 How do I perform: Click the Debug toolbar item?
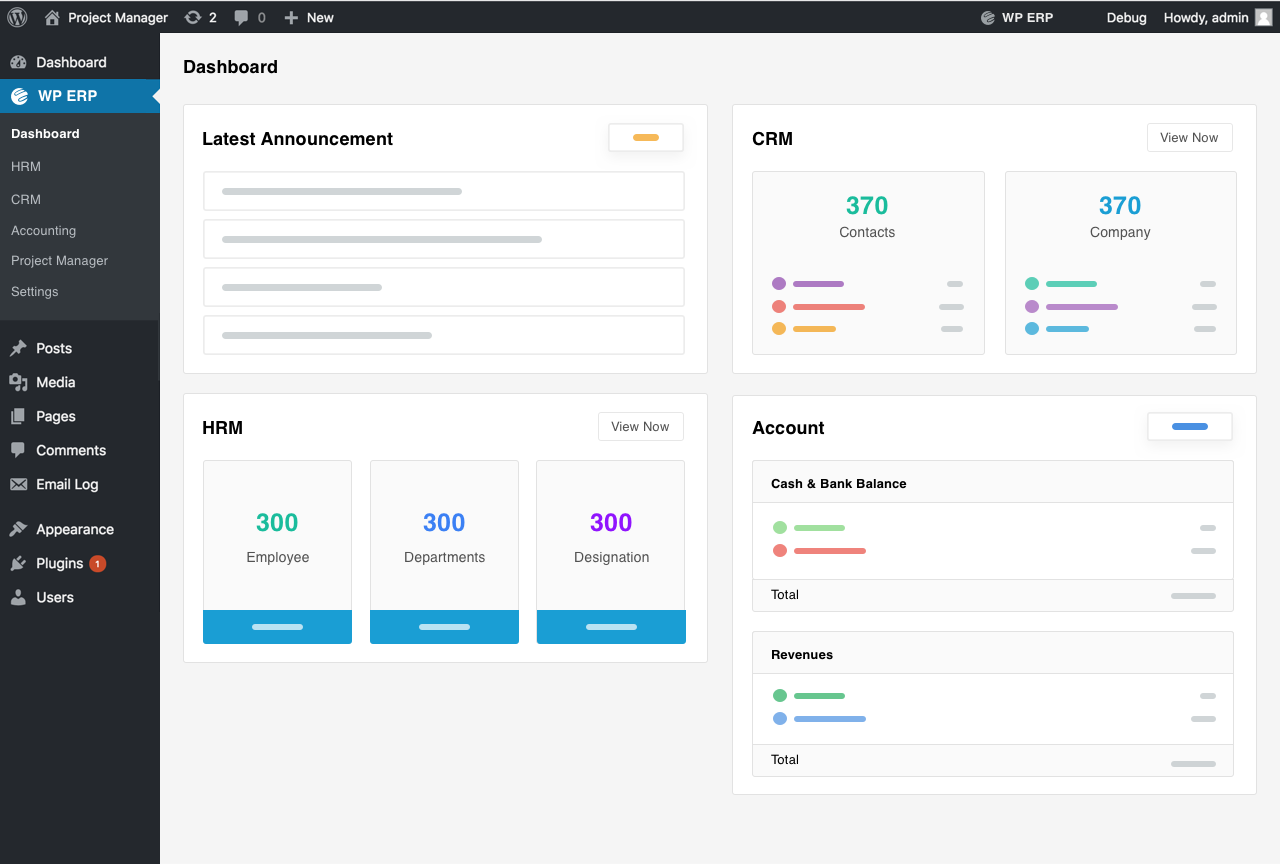pos(1126,17)
